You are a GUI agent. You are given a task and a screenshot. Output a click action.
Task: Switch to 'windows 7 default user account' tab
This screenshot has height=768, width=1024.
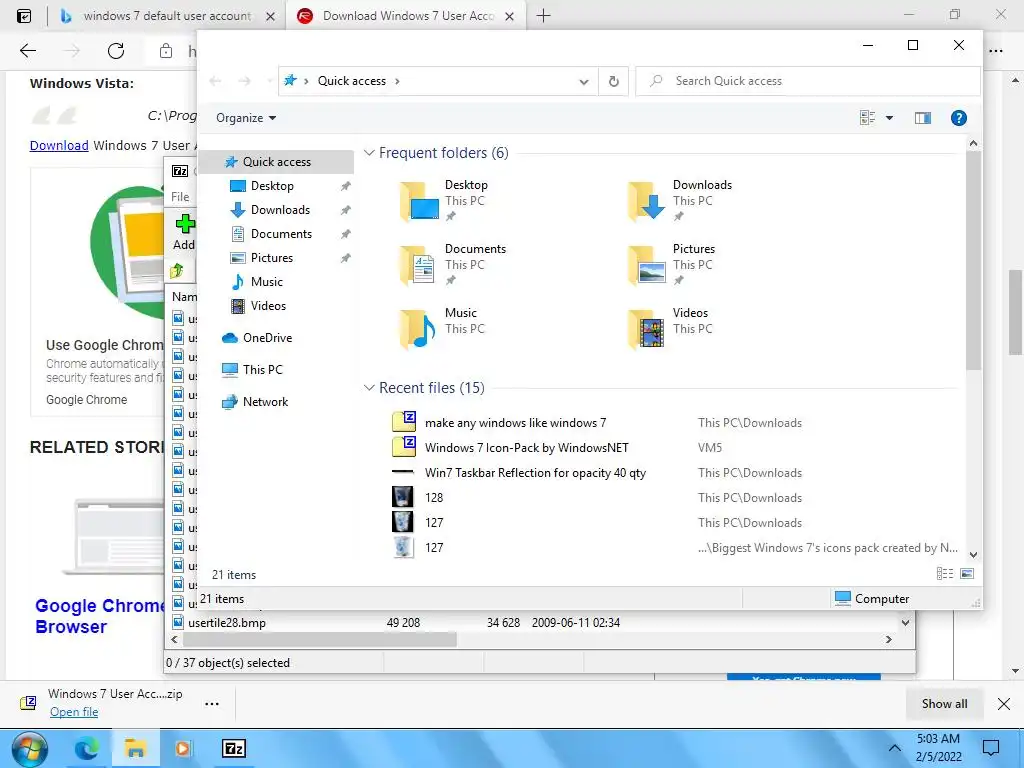(167, 16)
